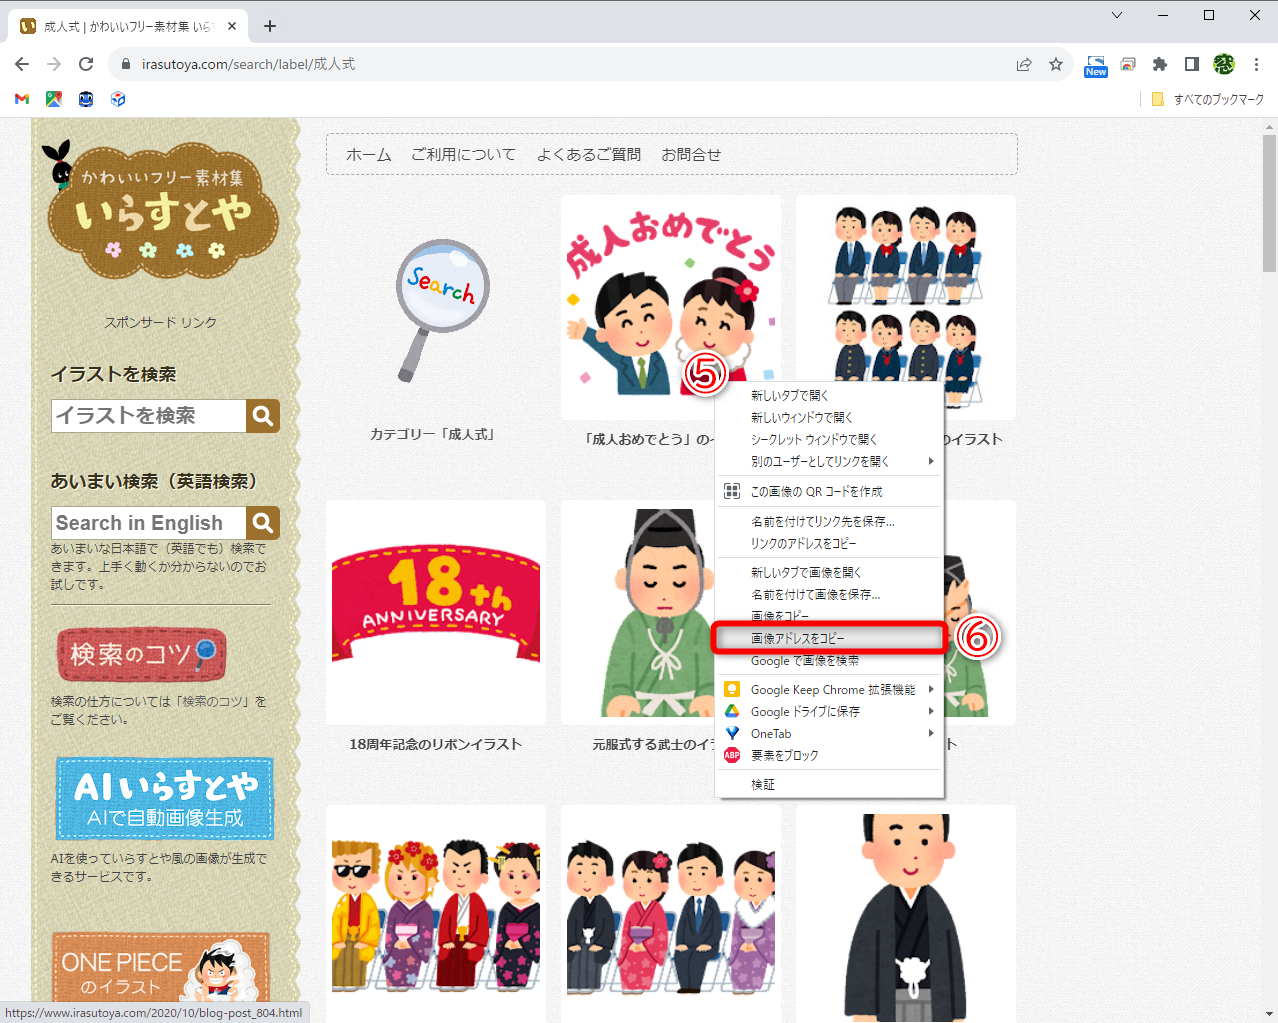1278x1023 pixels.
Task: Open the Chrome profile avatar
Action: (1223, 63)
